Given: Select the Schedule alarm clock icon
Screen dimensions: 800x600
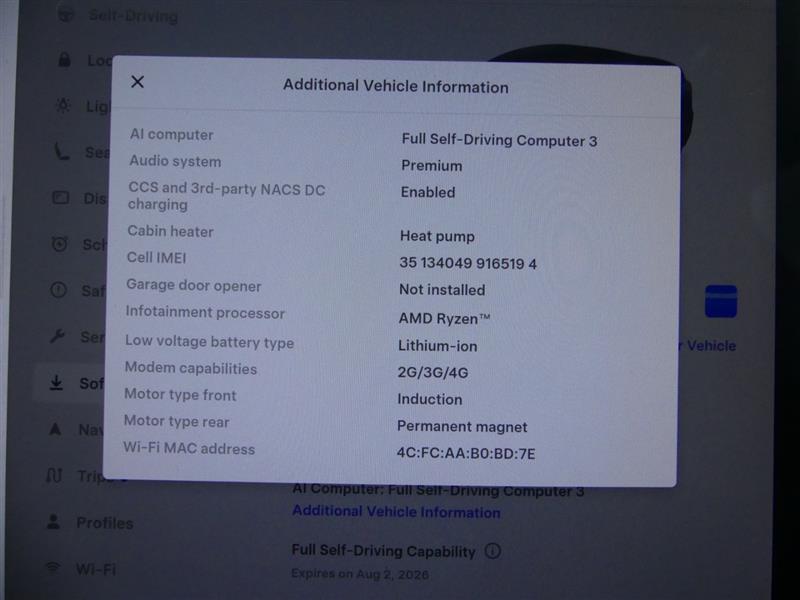Looking at the screenshot, I should [60, 243].
